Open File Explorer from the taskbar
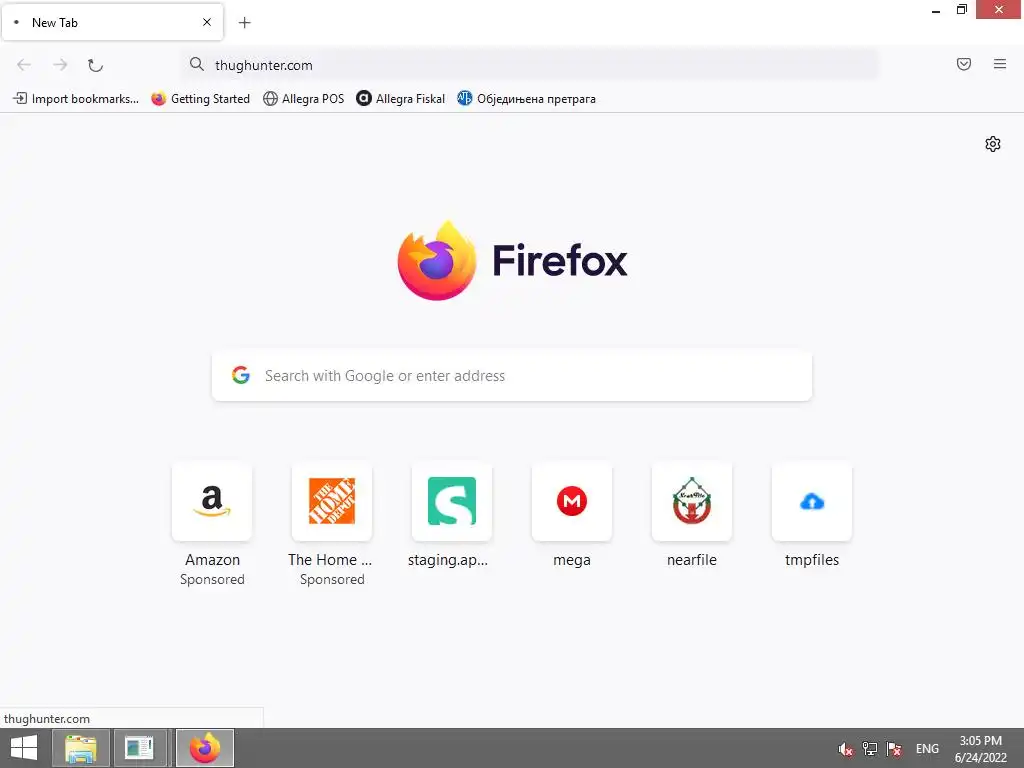The image size is (1024, 768). point(80,748)
